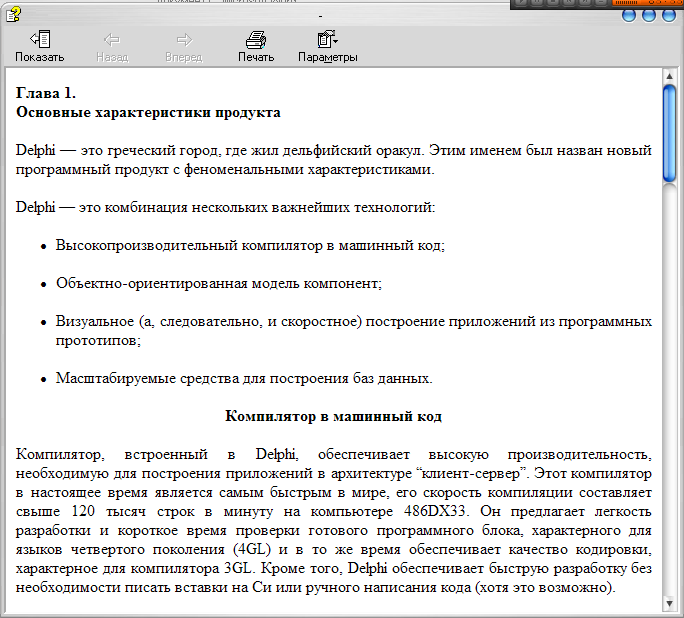Click the leftmost blue title-bar window button
This screenshot has width=684, height=618.
(629, 15)
